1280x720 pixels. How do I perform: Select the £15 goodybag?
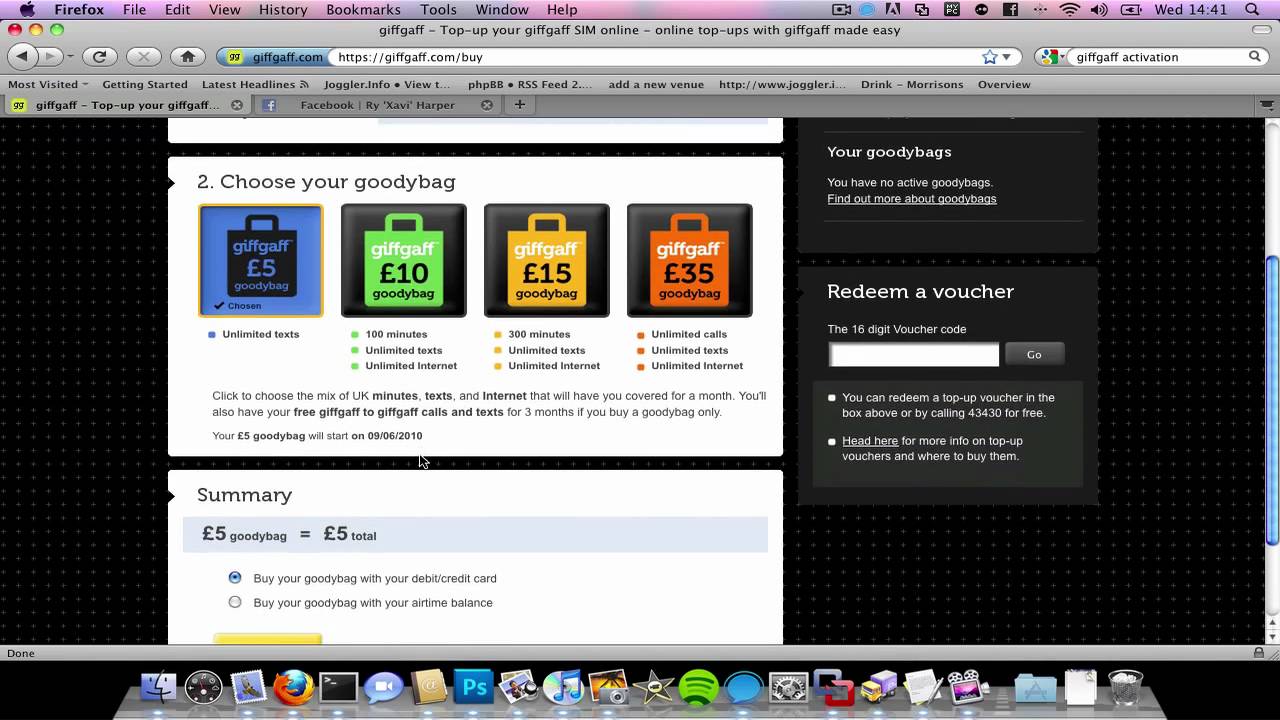point(547,260)
